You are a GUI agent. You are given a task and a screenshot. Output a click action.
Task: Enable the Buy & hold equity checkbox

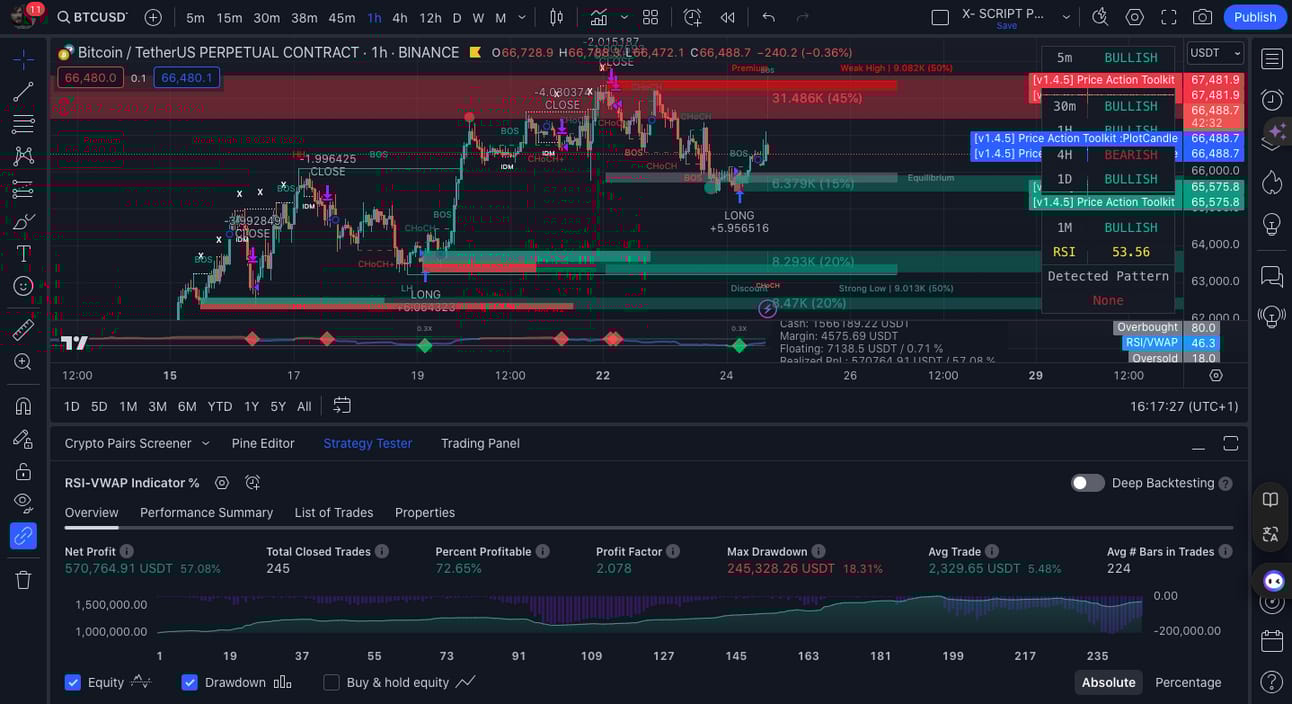point(331,682)
